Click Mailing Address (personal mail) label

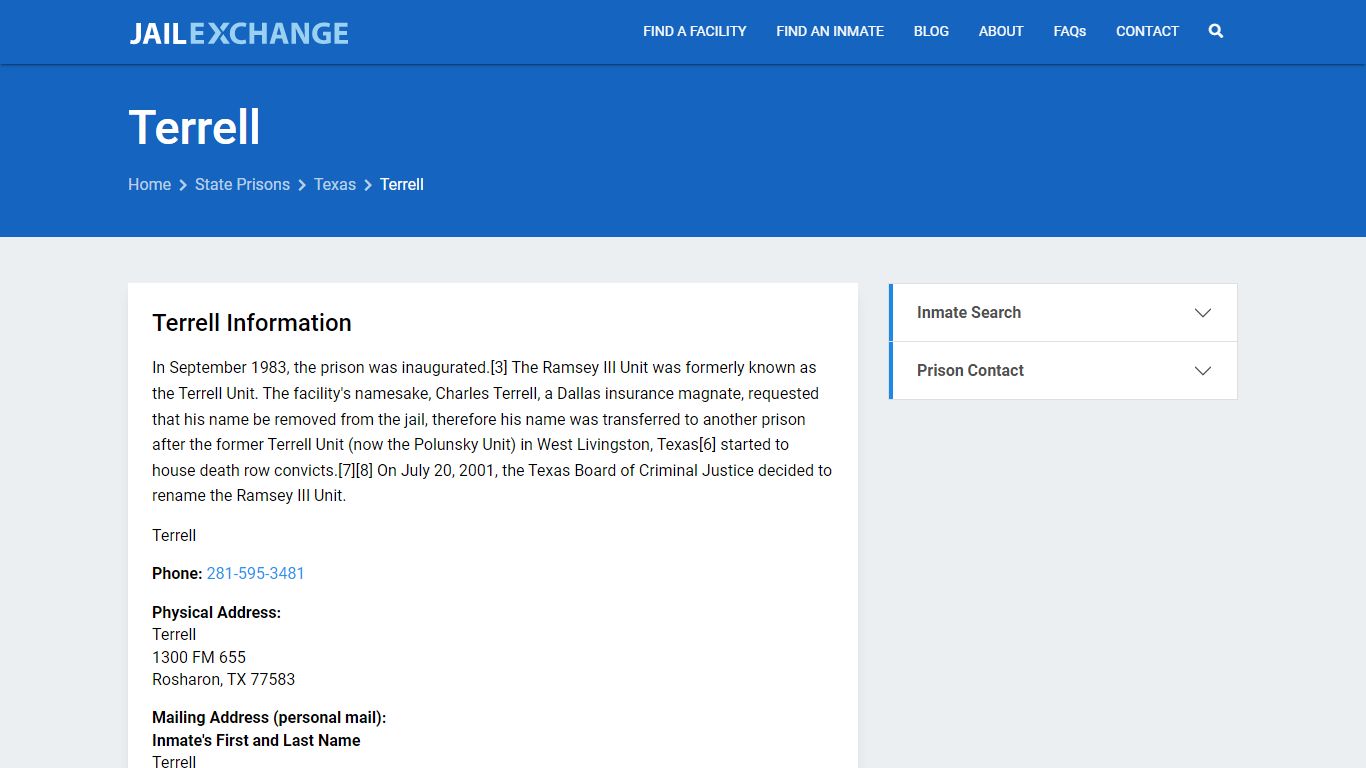[x=269, y=717]
